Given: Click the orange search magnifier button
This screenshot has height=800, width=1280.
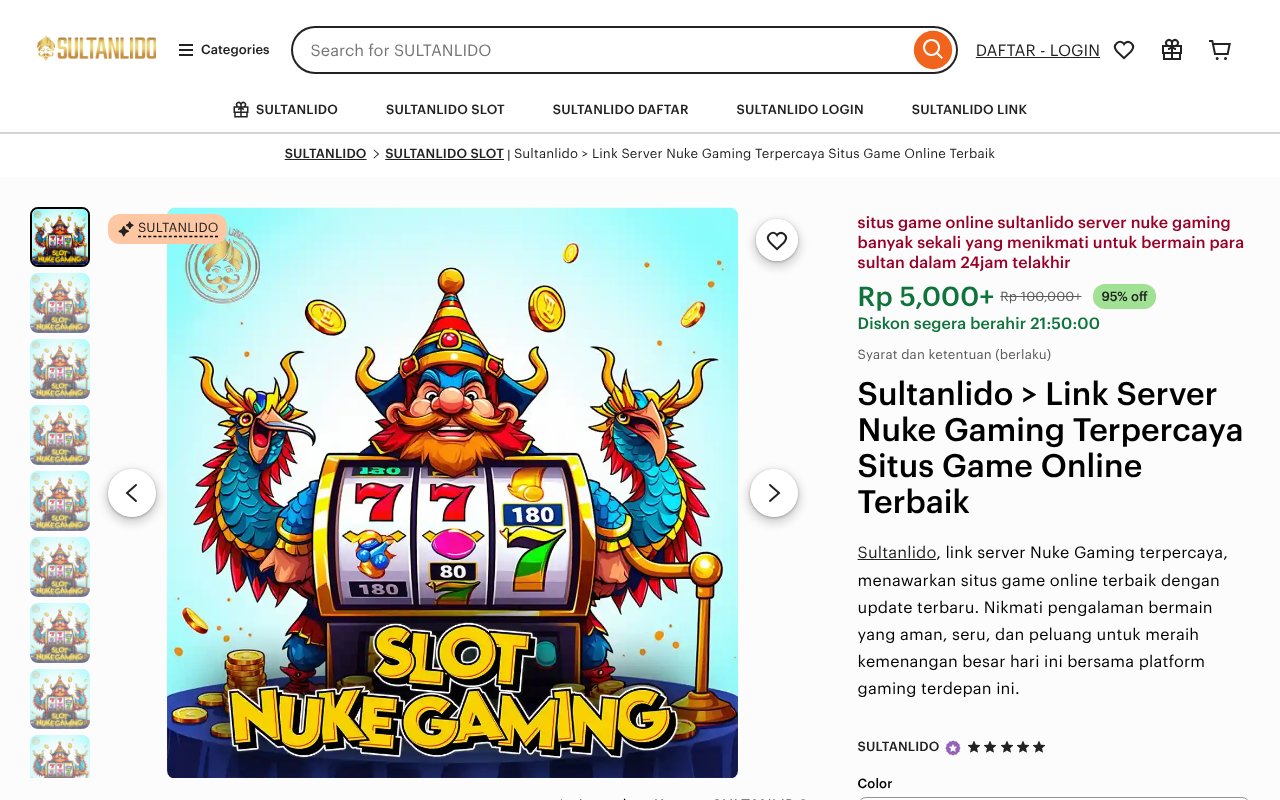Looking at the screenshot, I should click(932, 50).
